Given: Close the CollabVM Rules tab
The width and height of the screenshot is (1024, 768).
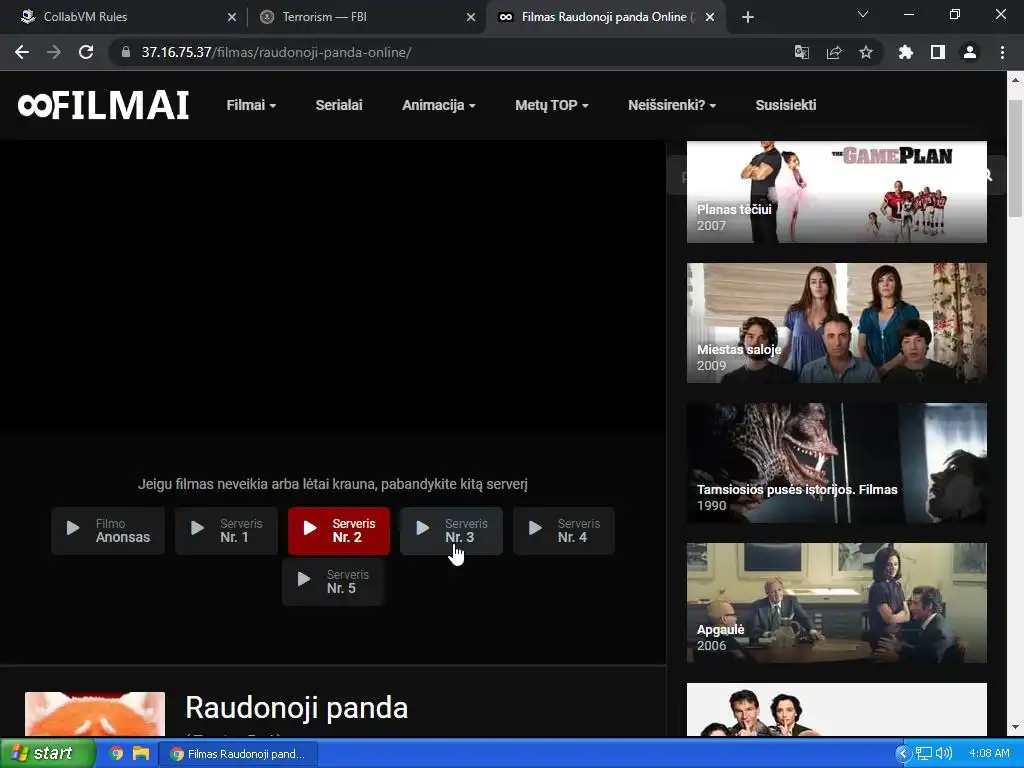Looking at the screenshot, I should tap(232, 17).
